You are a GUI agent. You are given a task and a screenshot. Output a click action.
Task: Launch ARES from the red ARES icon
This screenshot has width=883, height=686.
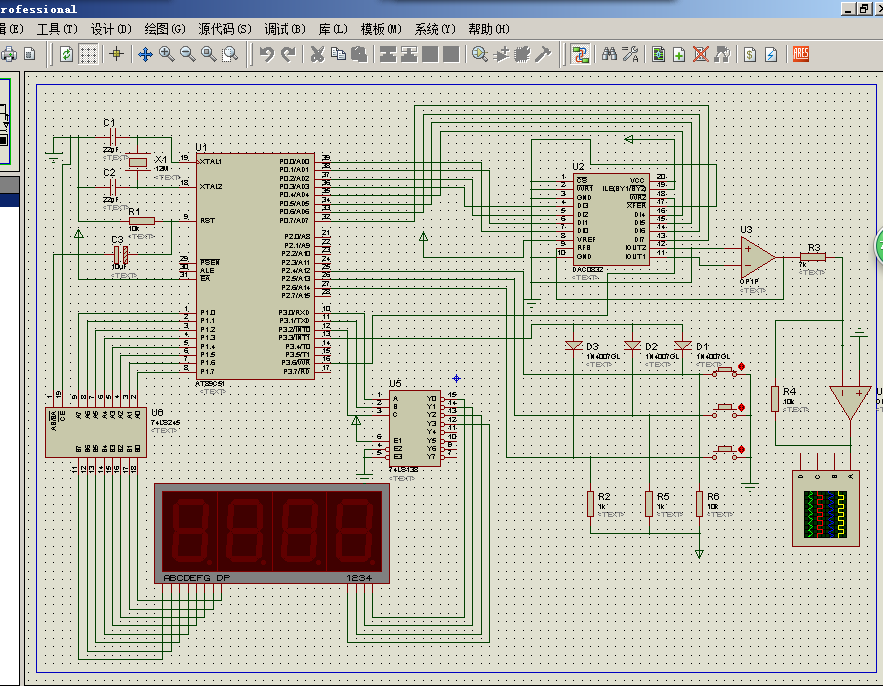point(800,54)
